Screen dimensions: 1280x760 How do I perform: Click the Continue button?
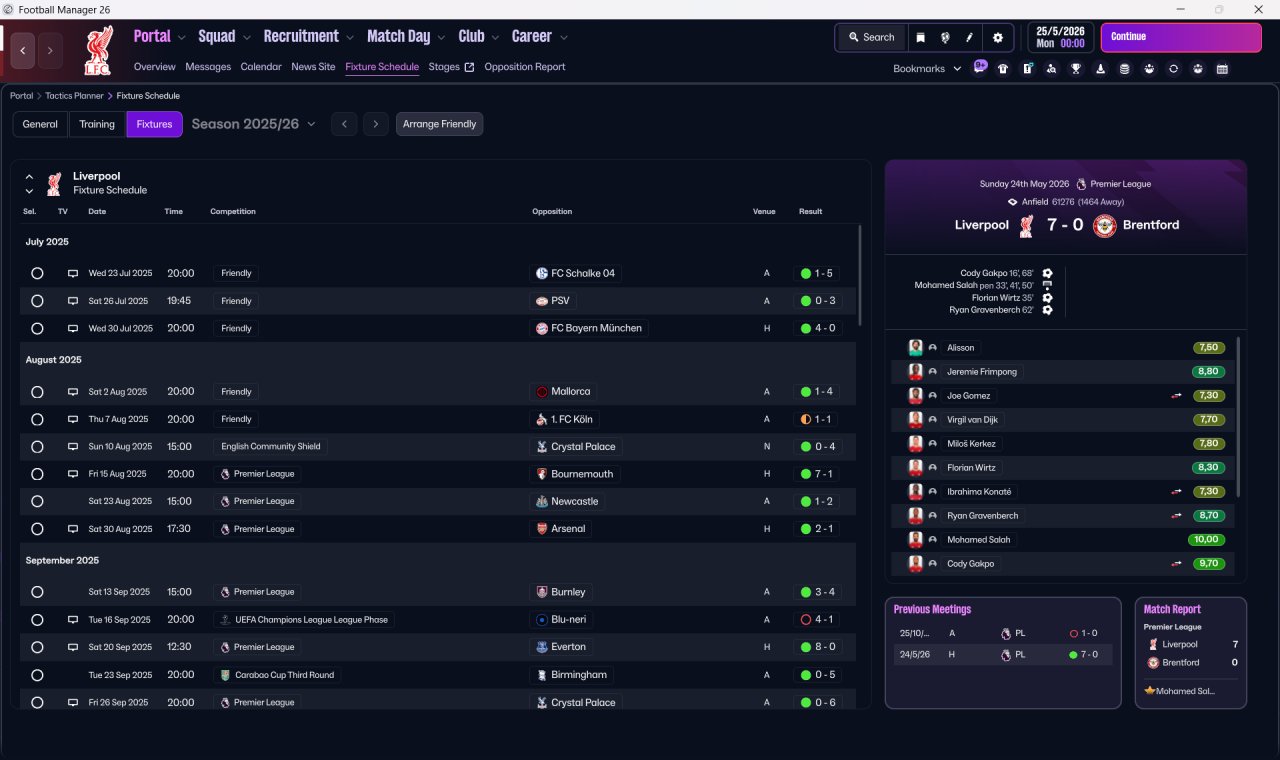click(x=1181, y=37)
